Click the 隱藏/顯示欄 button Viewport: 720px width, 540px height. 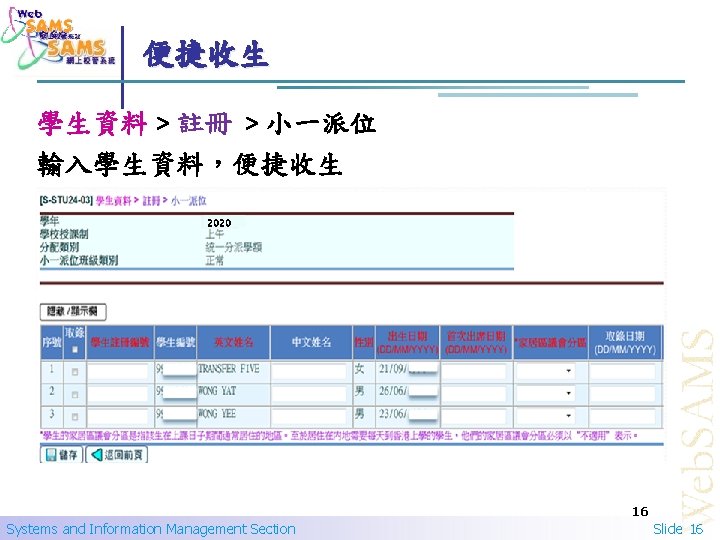pos(73,312)
